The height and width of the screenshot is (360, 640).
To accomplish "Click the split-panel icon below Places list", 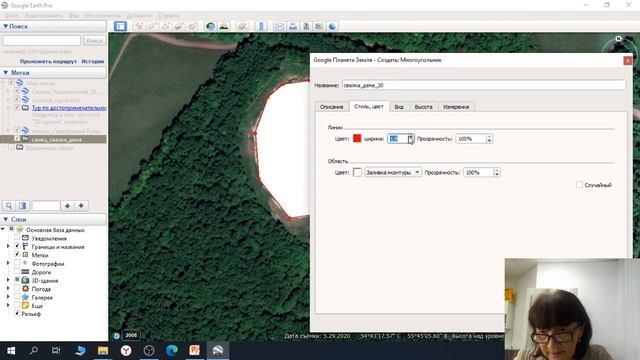I will coord(23,206).
